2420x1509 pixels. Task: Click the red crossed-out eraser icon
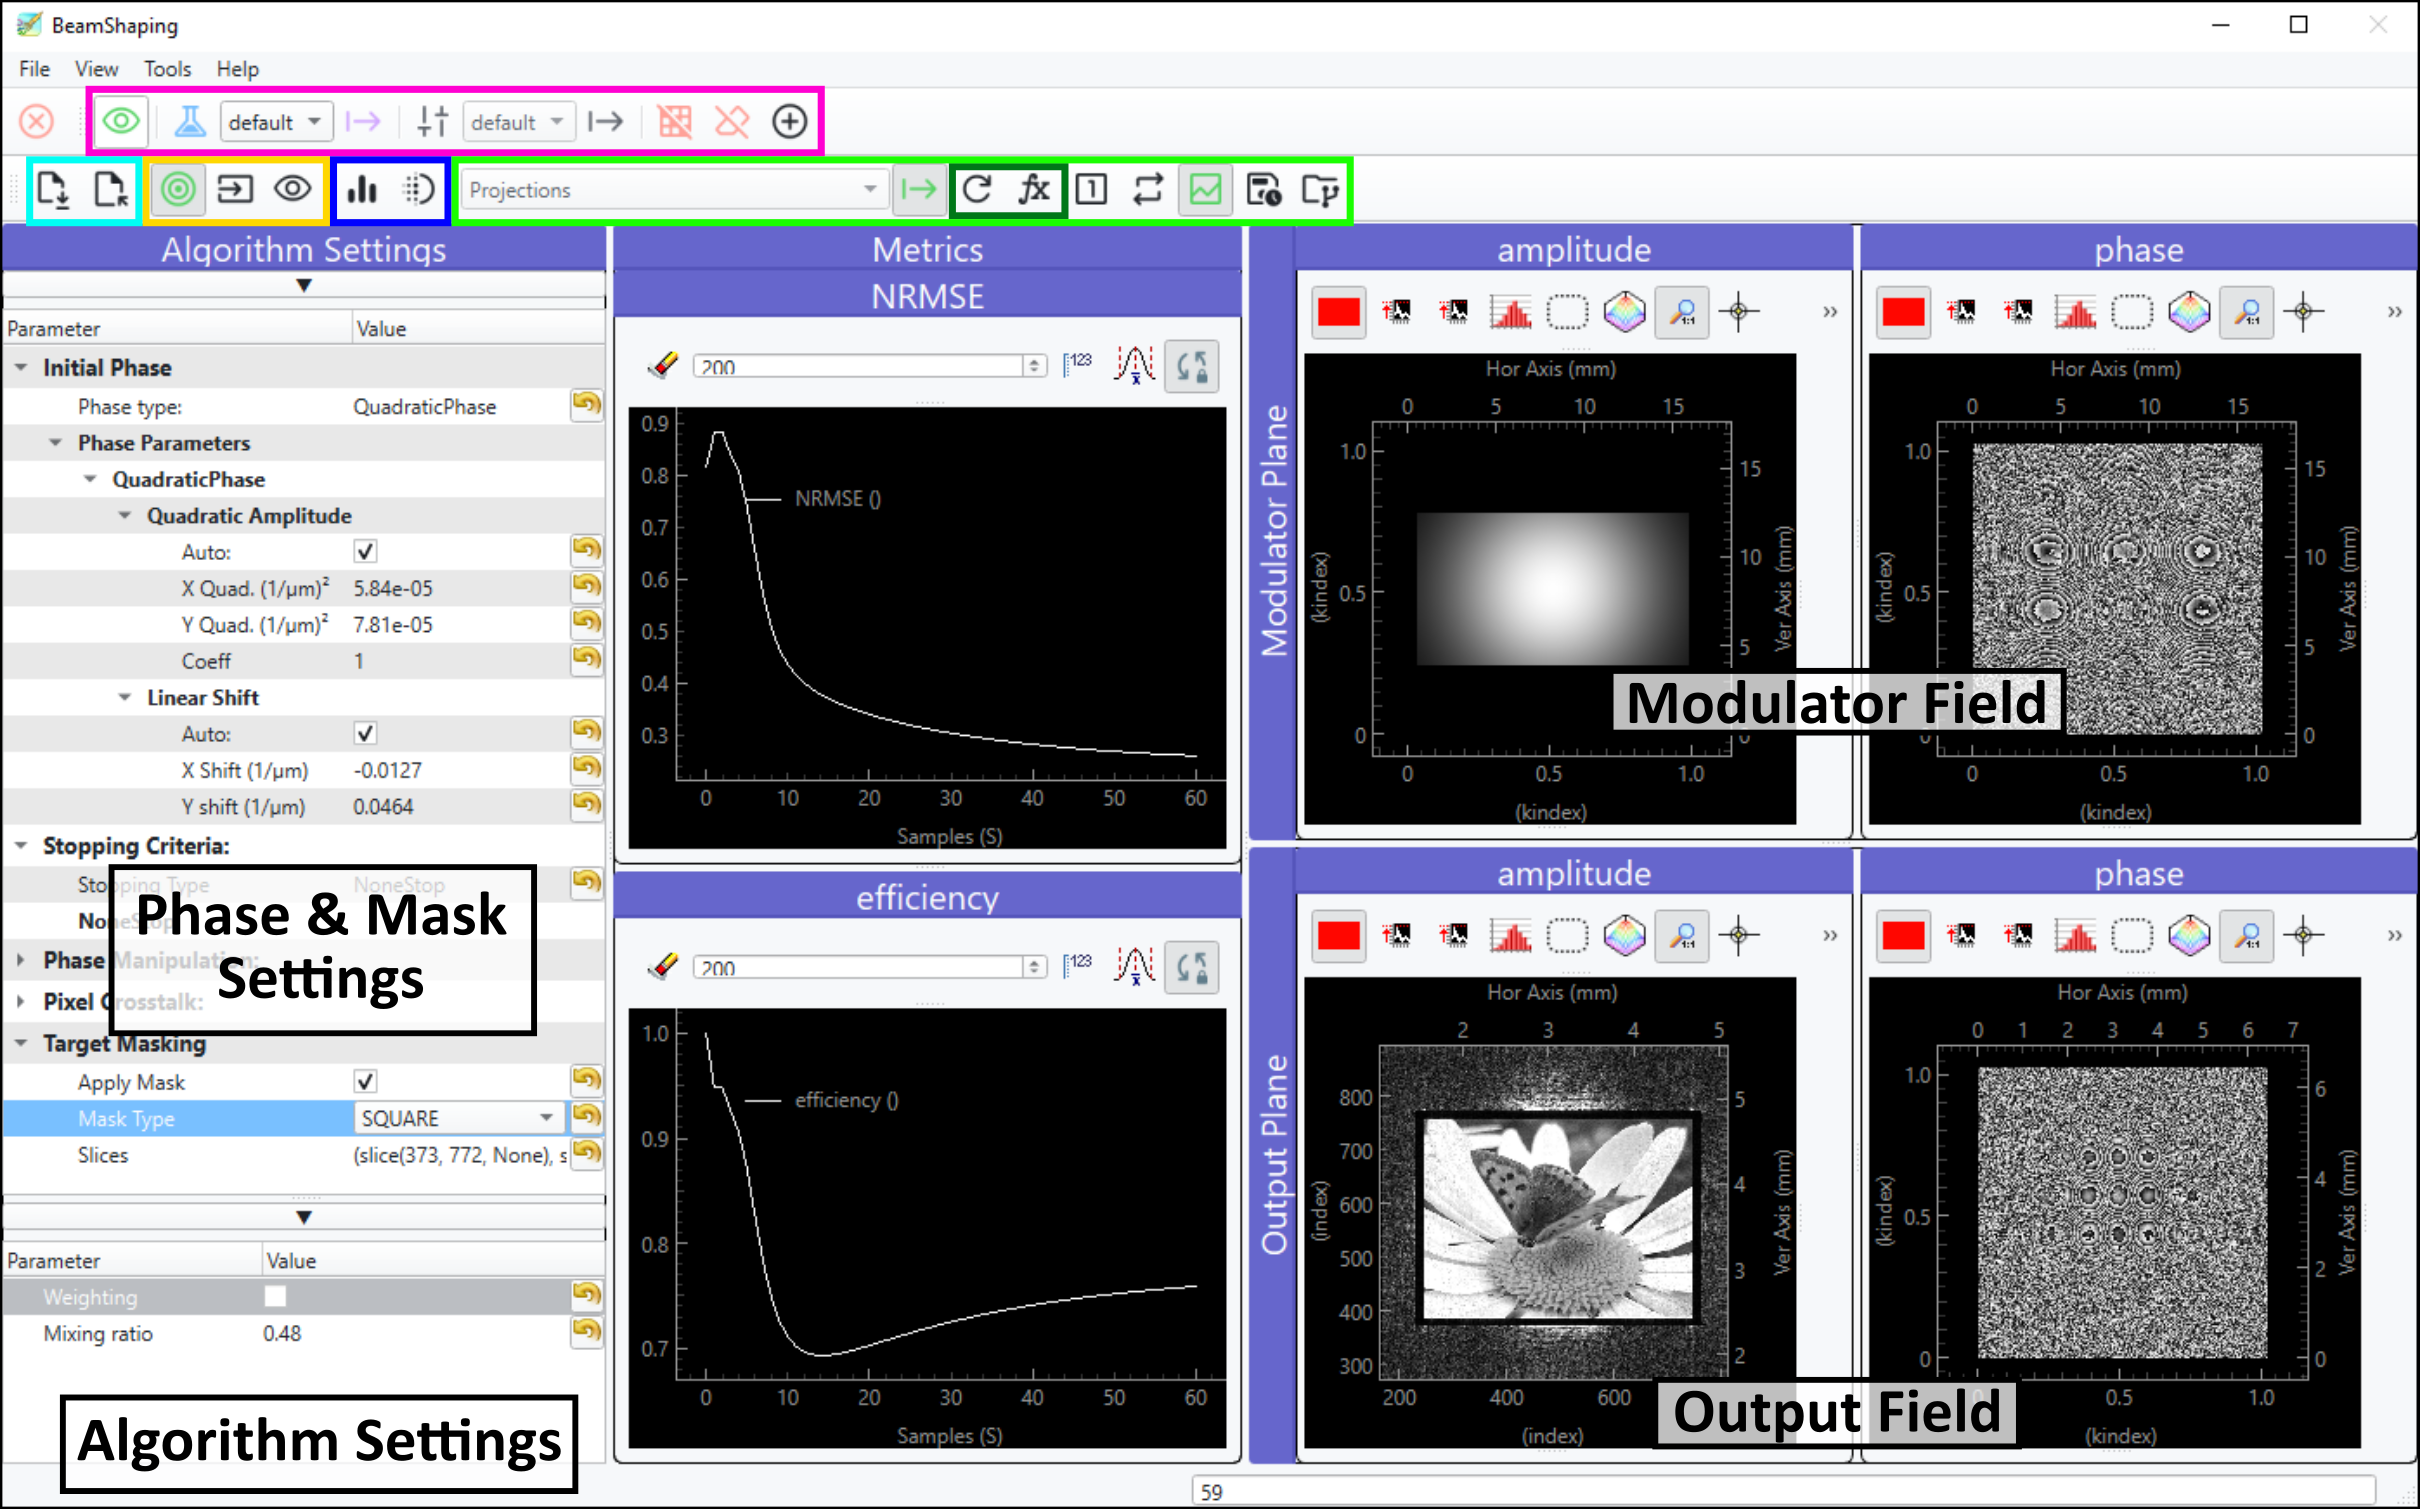point(732,122)
